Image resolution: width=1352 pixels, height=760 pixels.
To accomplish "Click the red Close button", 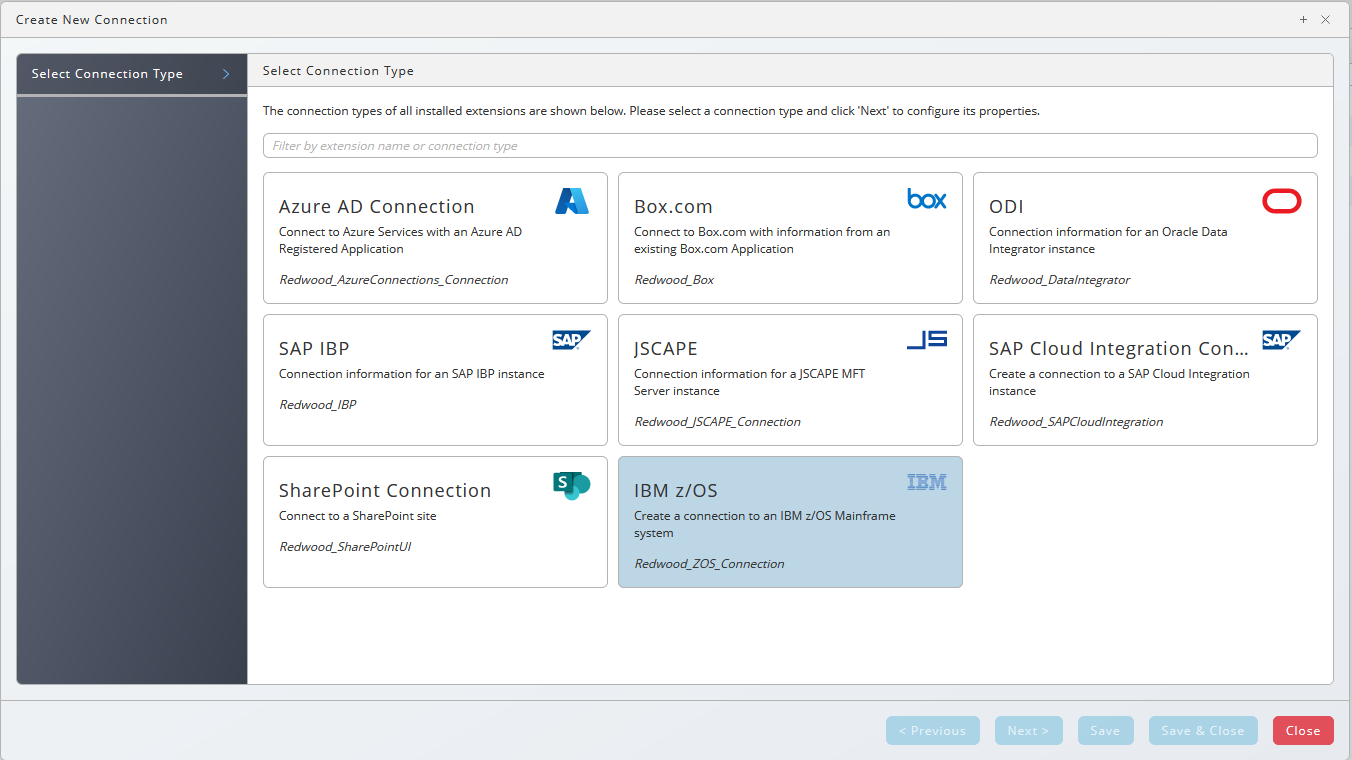I will (1303, 731).
